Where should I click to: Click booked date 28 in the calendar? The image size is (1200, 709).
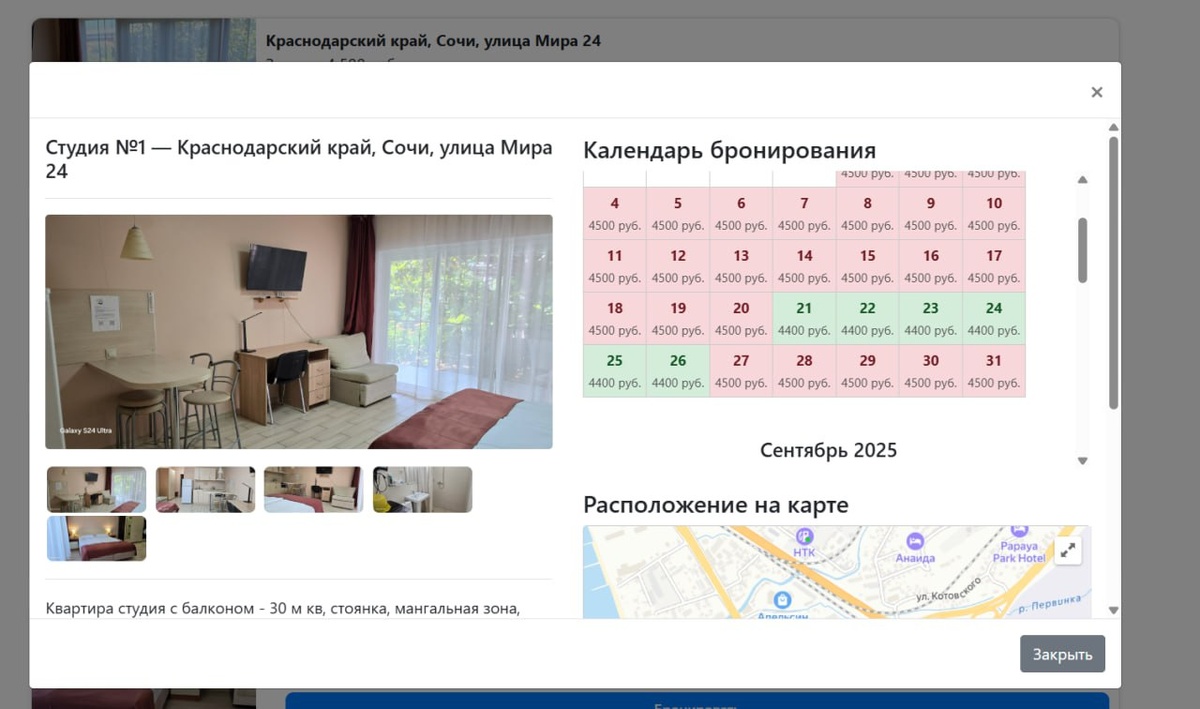point(804,371)
